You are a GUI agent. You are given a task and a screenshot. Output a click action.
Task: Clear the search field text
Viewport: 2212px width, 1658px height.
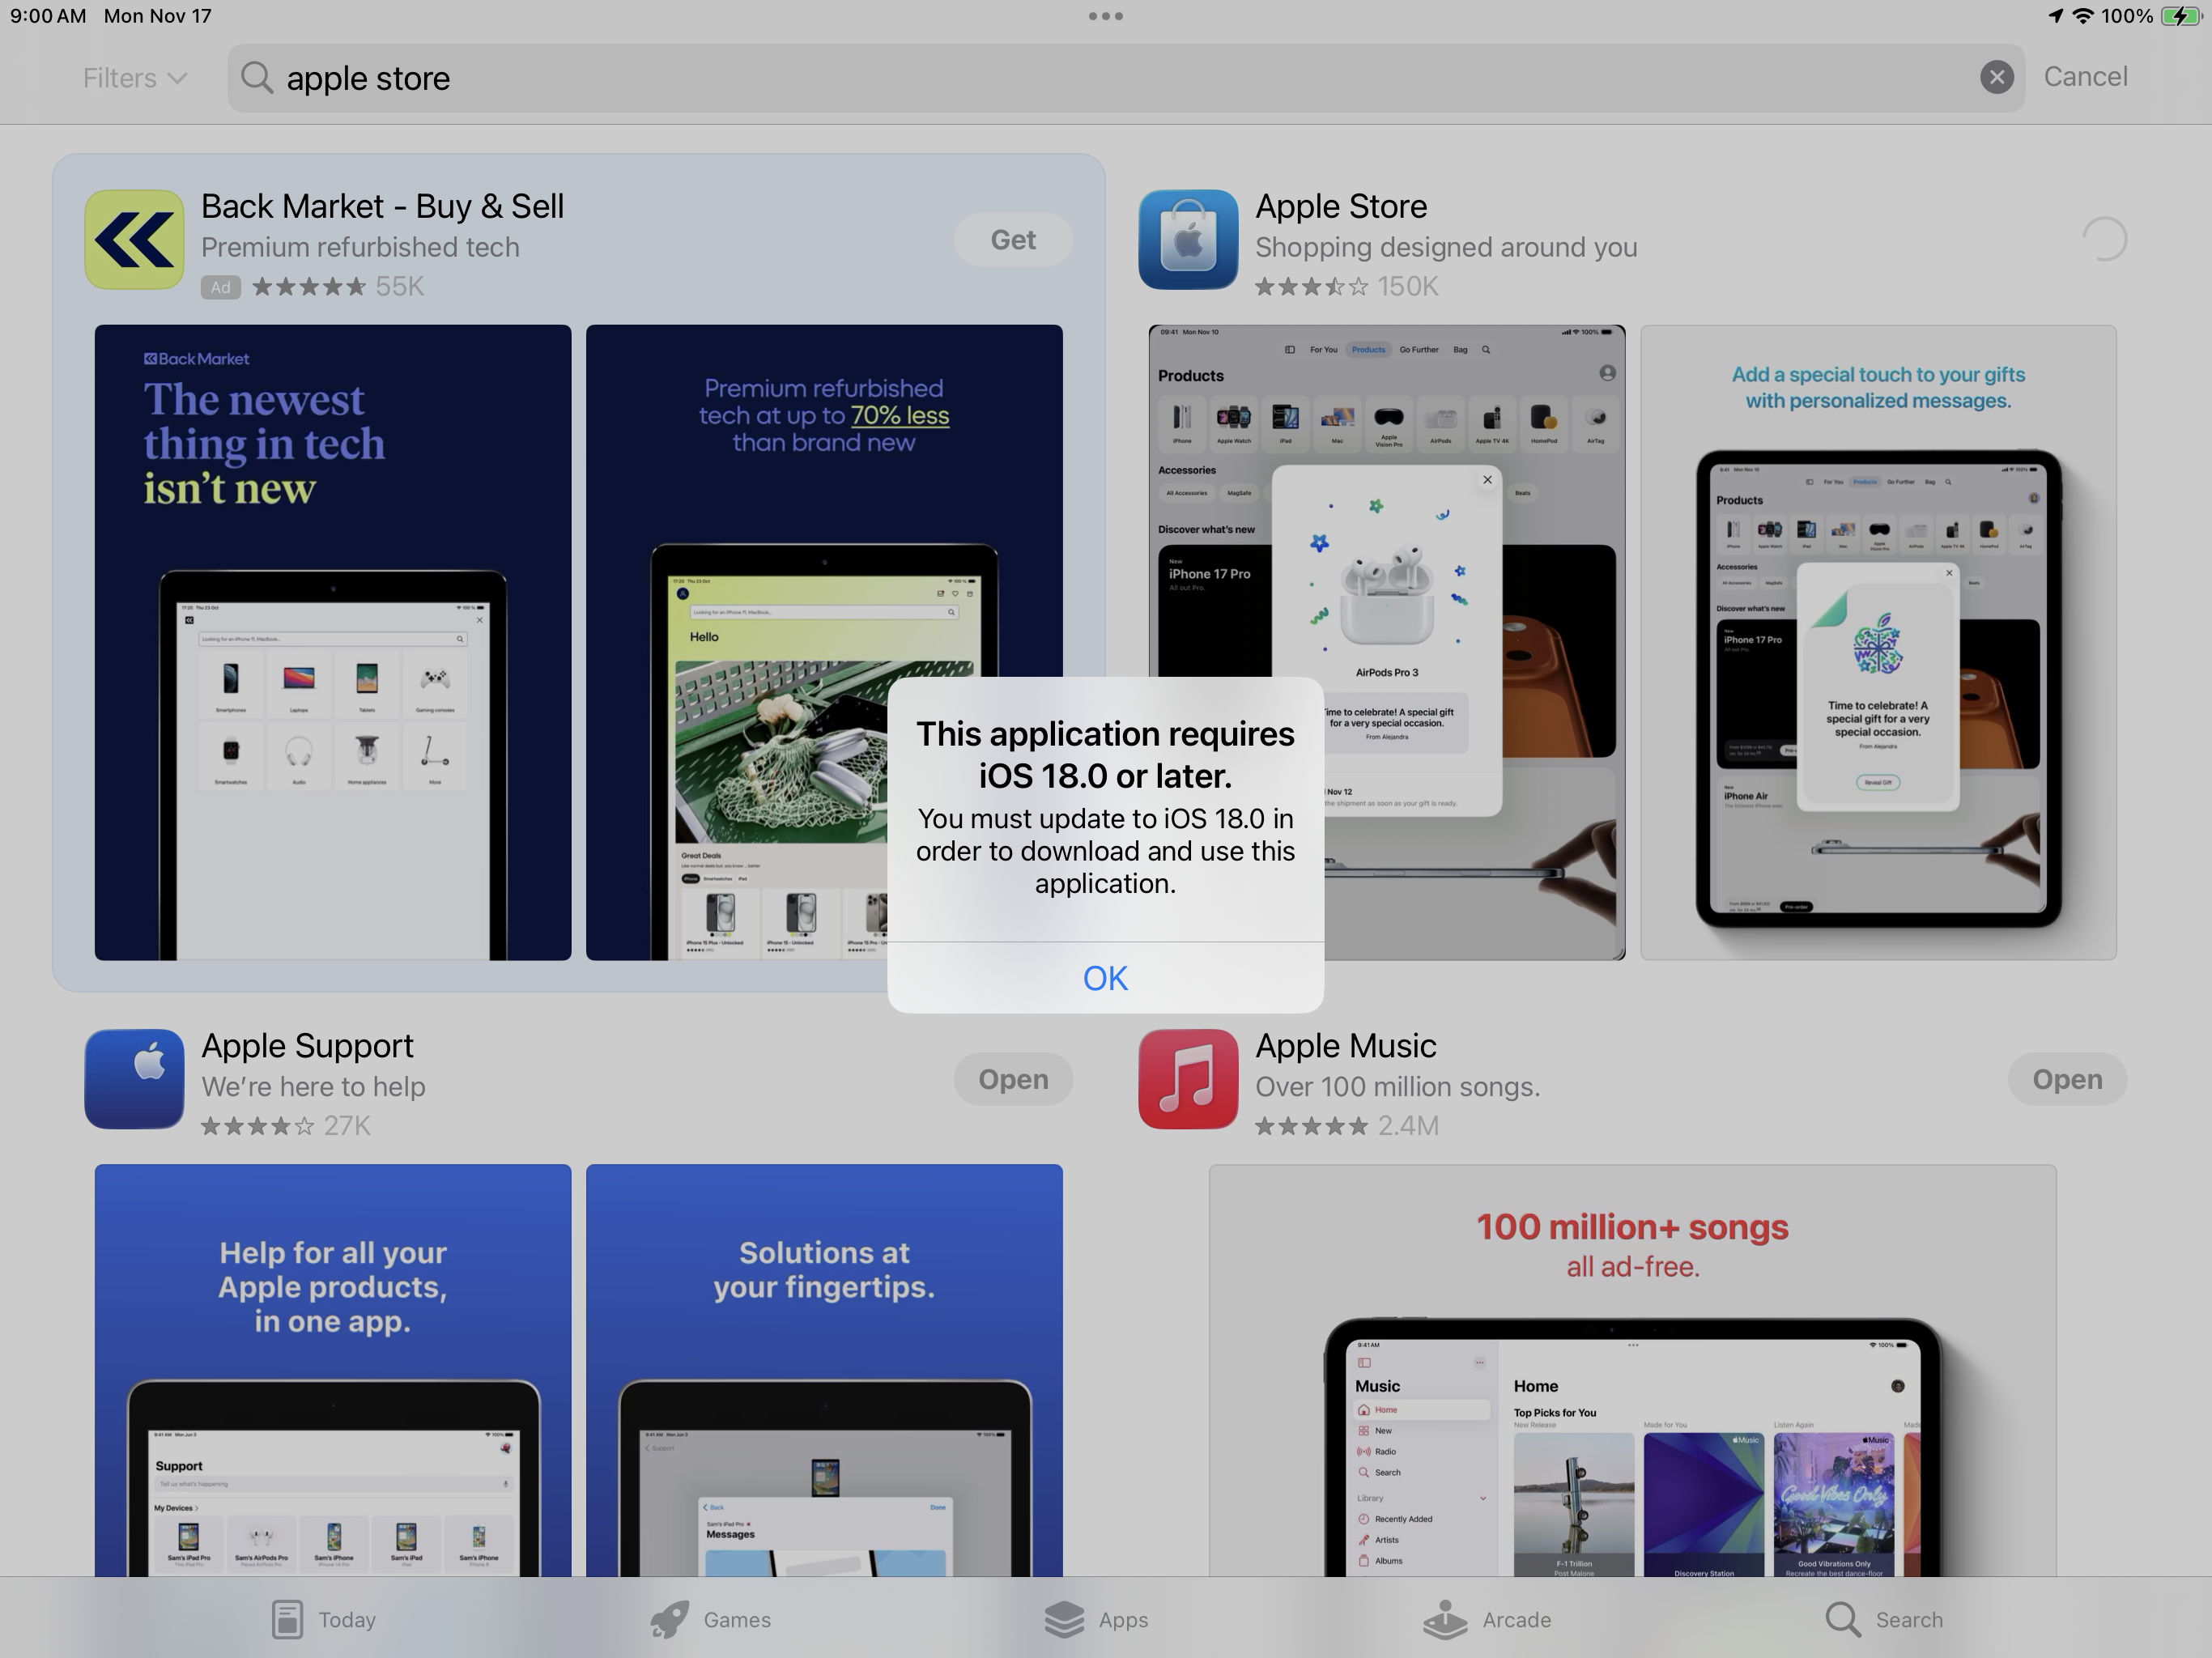coord(1996,77)
